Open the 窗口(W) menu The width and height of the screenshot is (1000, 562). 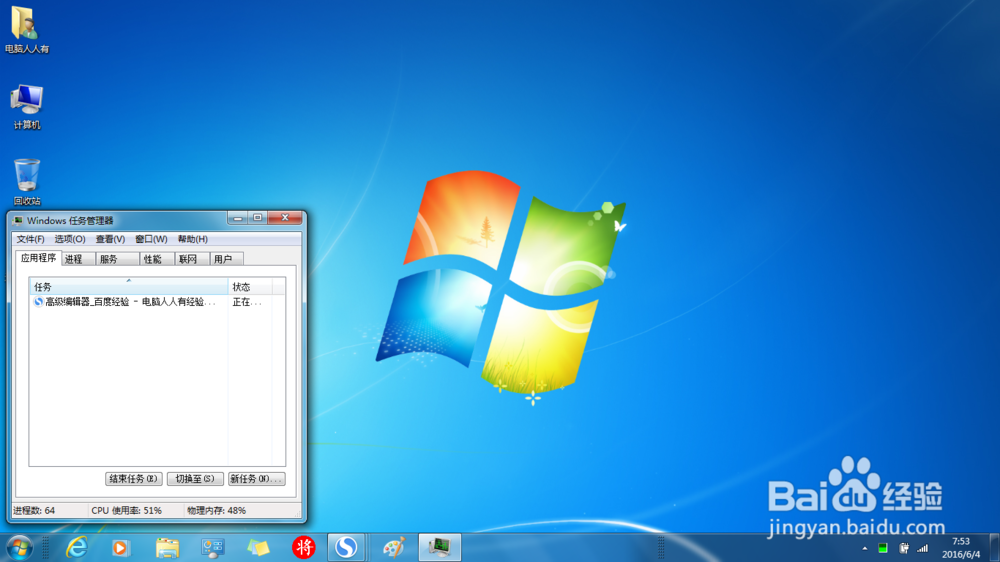(x=151, y=239)
